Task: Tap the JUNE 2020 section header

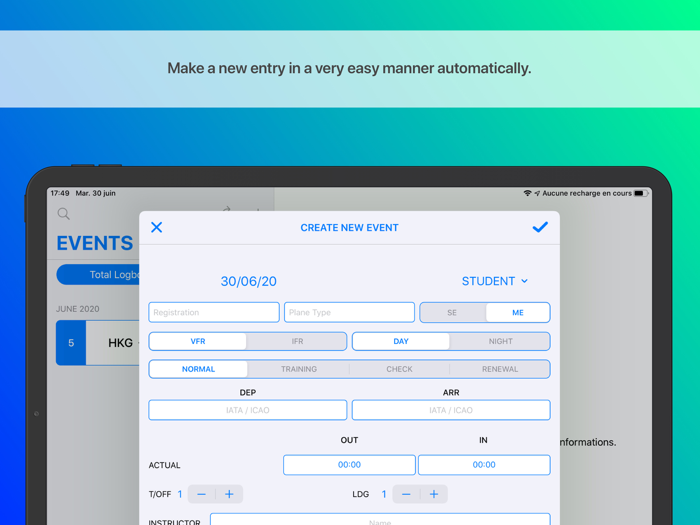Action: (x=78, y=309)
